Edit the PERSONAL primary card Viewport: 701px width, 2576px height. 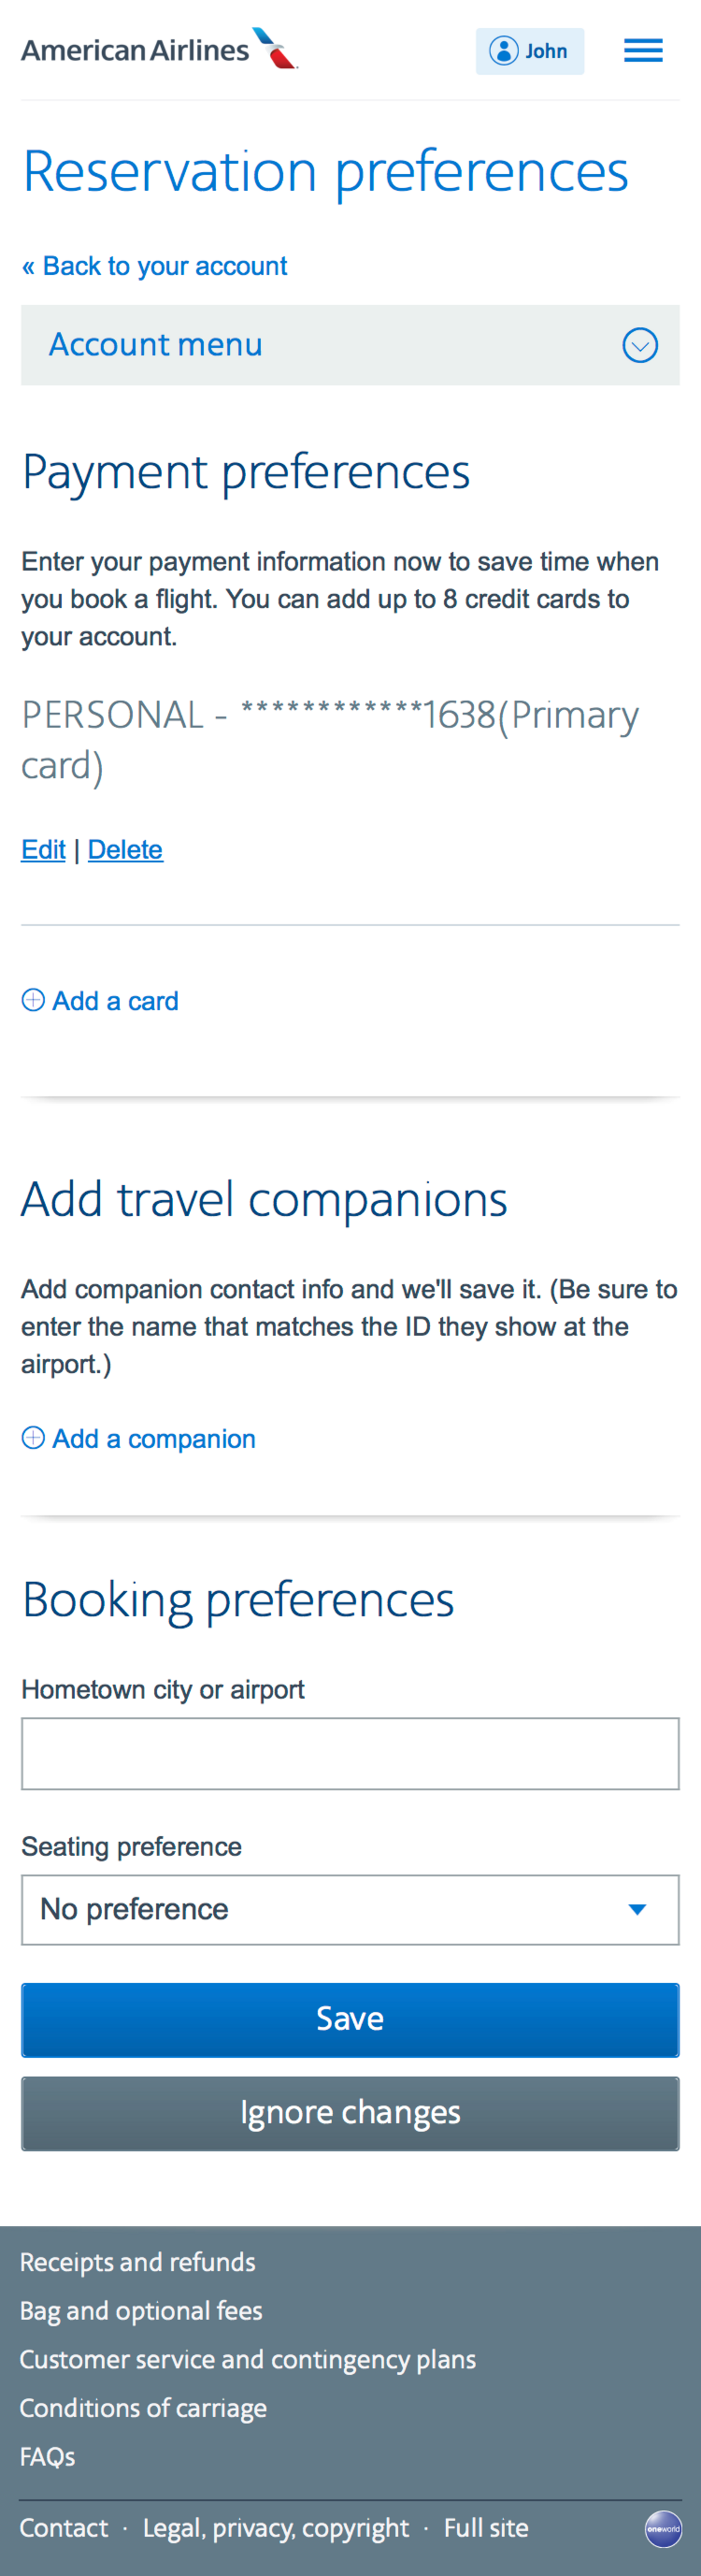pos(43,849)
